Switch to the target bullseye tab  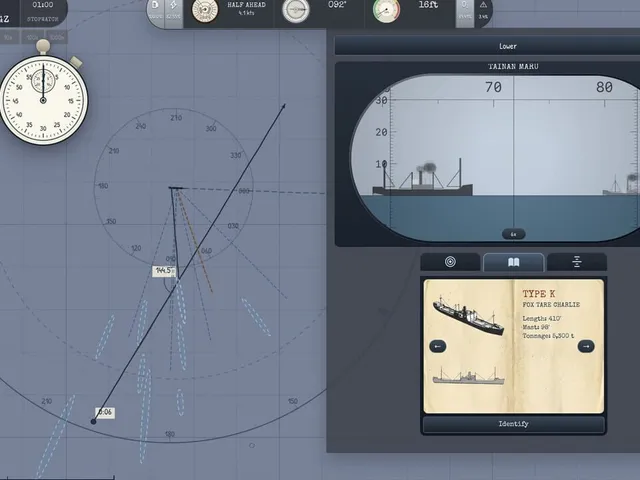(x=450, y=262)
